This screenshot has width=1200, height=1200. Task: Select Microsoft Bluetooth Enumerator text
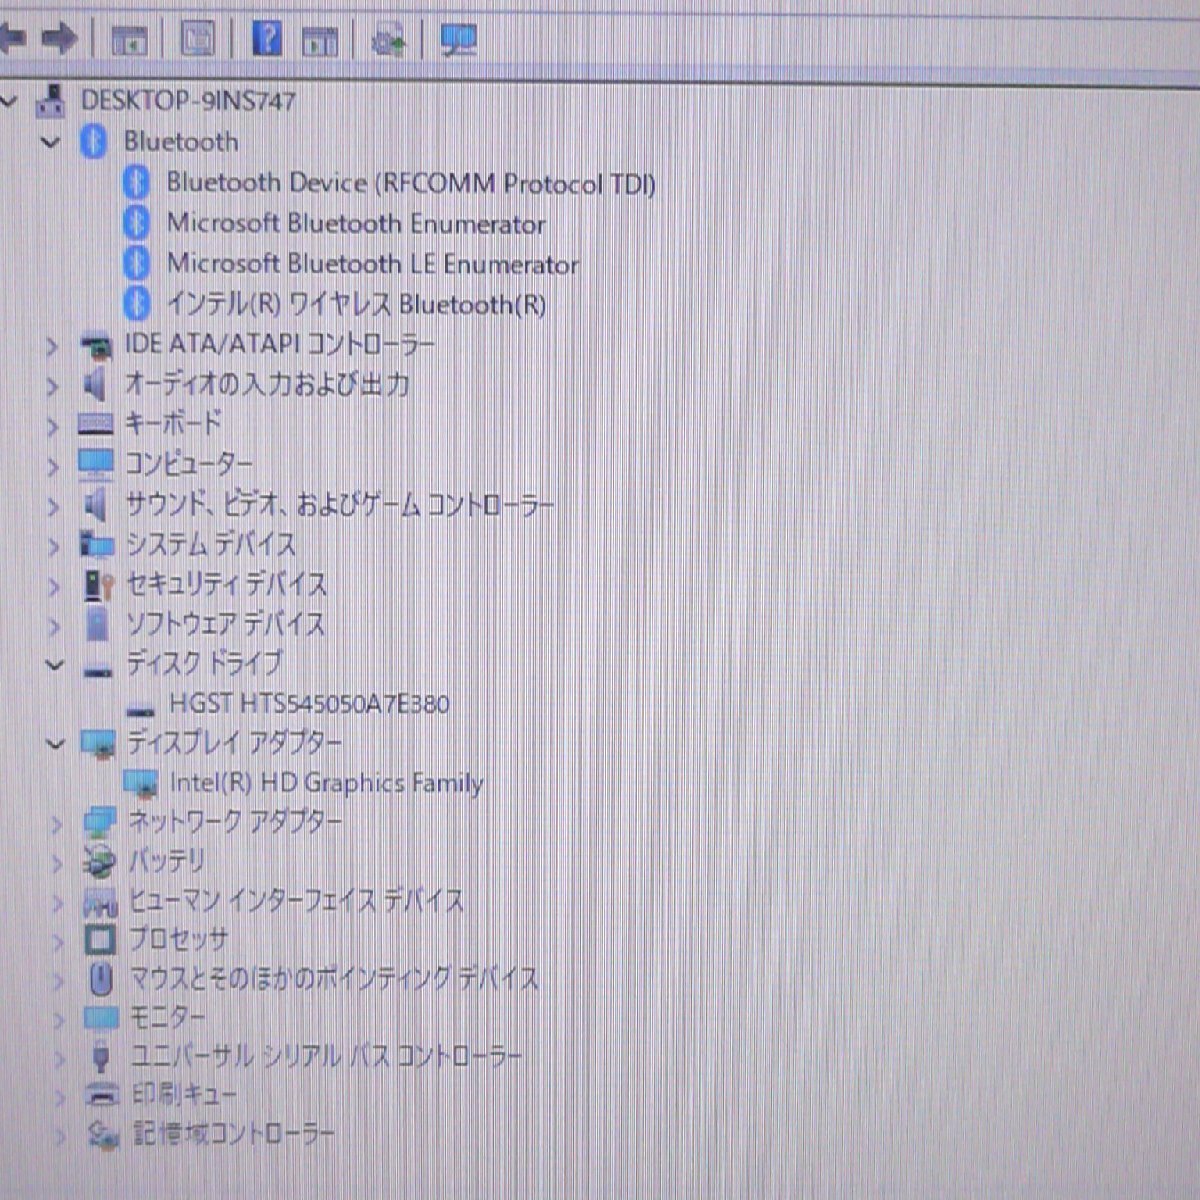(356, 223)
